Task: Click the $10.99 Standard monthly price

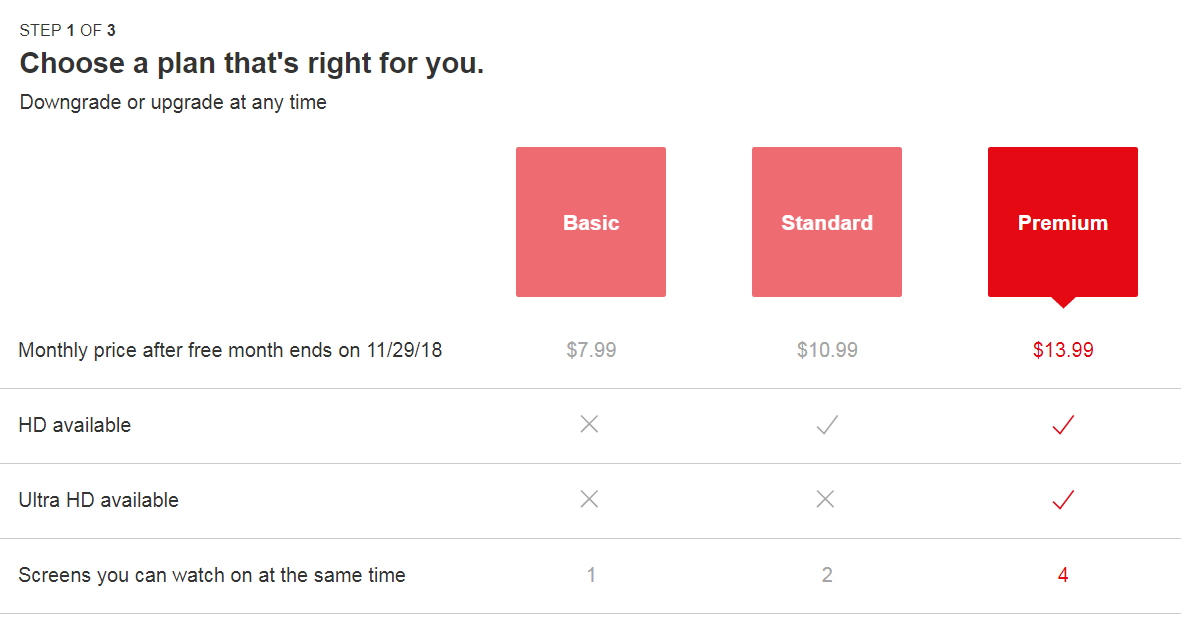Action: pos(827,350)
